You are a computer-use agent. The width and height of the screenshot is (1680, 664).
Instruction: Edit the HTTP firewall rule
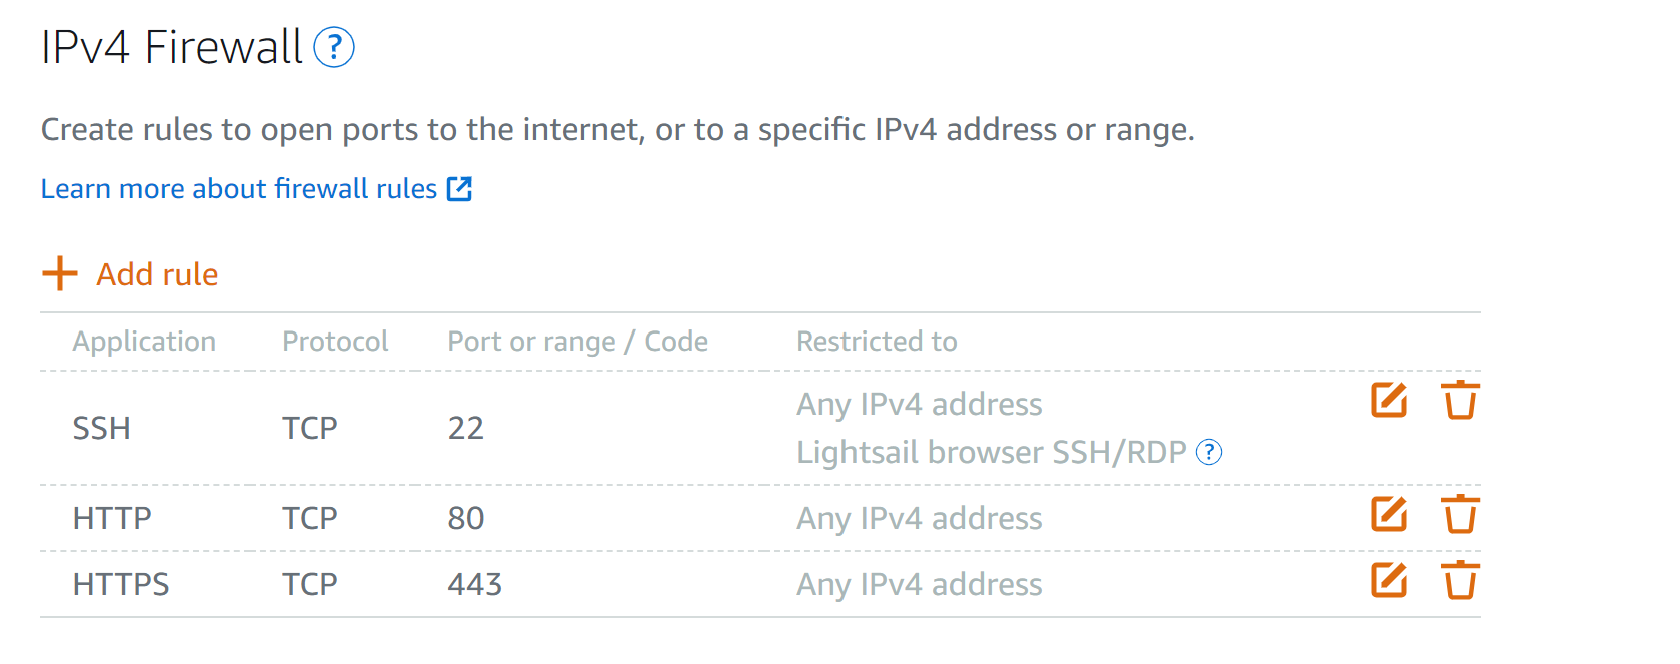tap(1388, 515)
